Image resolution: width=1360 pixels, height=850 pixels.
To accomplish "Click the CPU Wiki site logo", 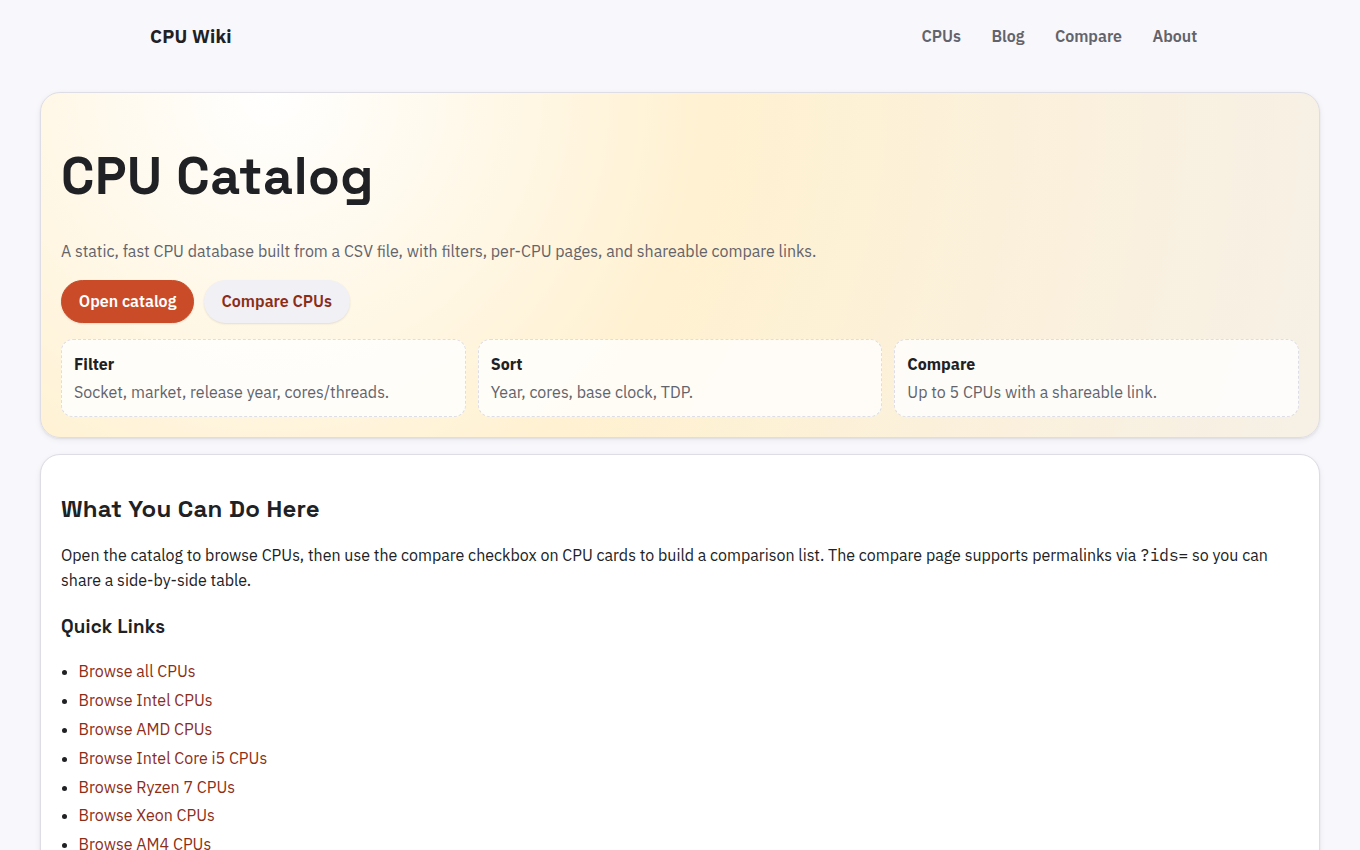I will coord(191,37).
